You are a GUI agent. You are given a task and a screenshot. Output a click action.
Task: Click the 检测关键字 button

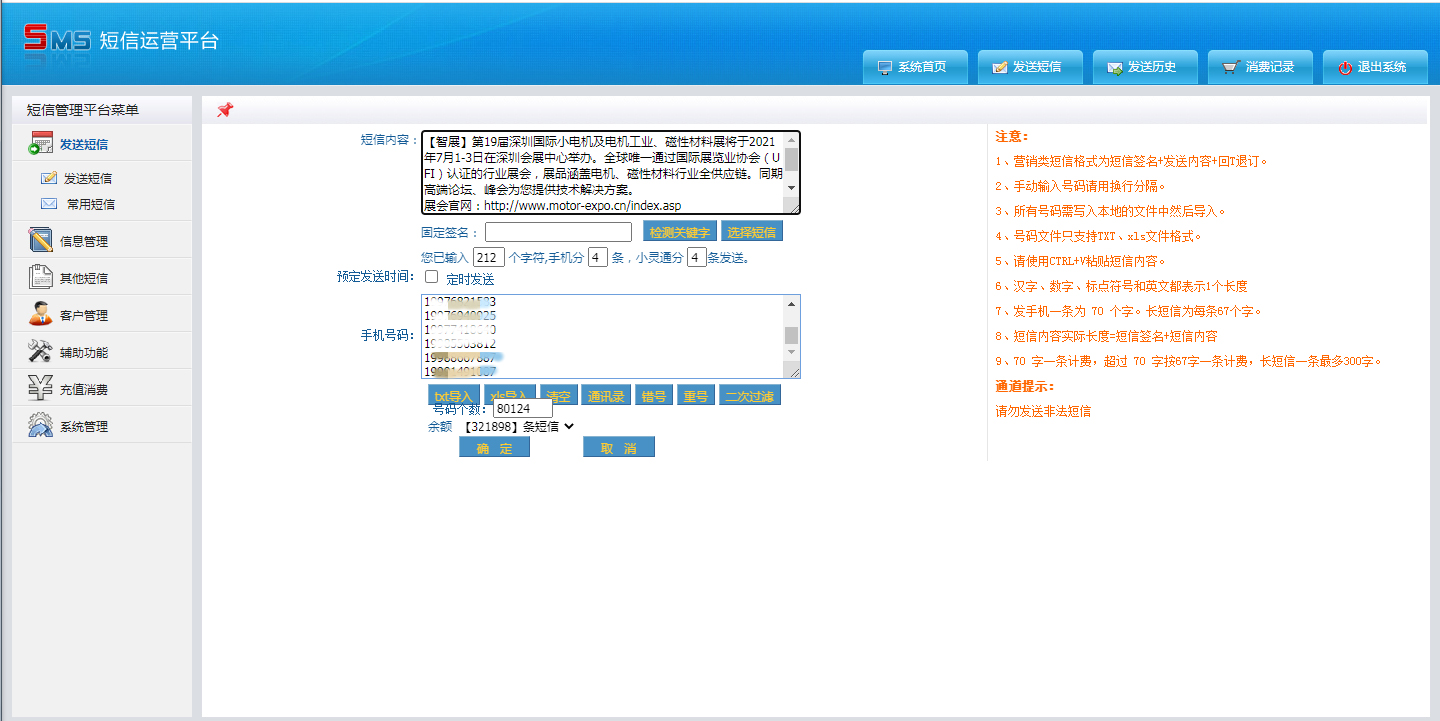(x=679, y=232)
